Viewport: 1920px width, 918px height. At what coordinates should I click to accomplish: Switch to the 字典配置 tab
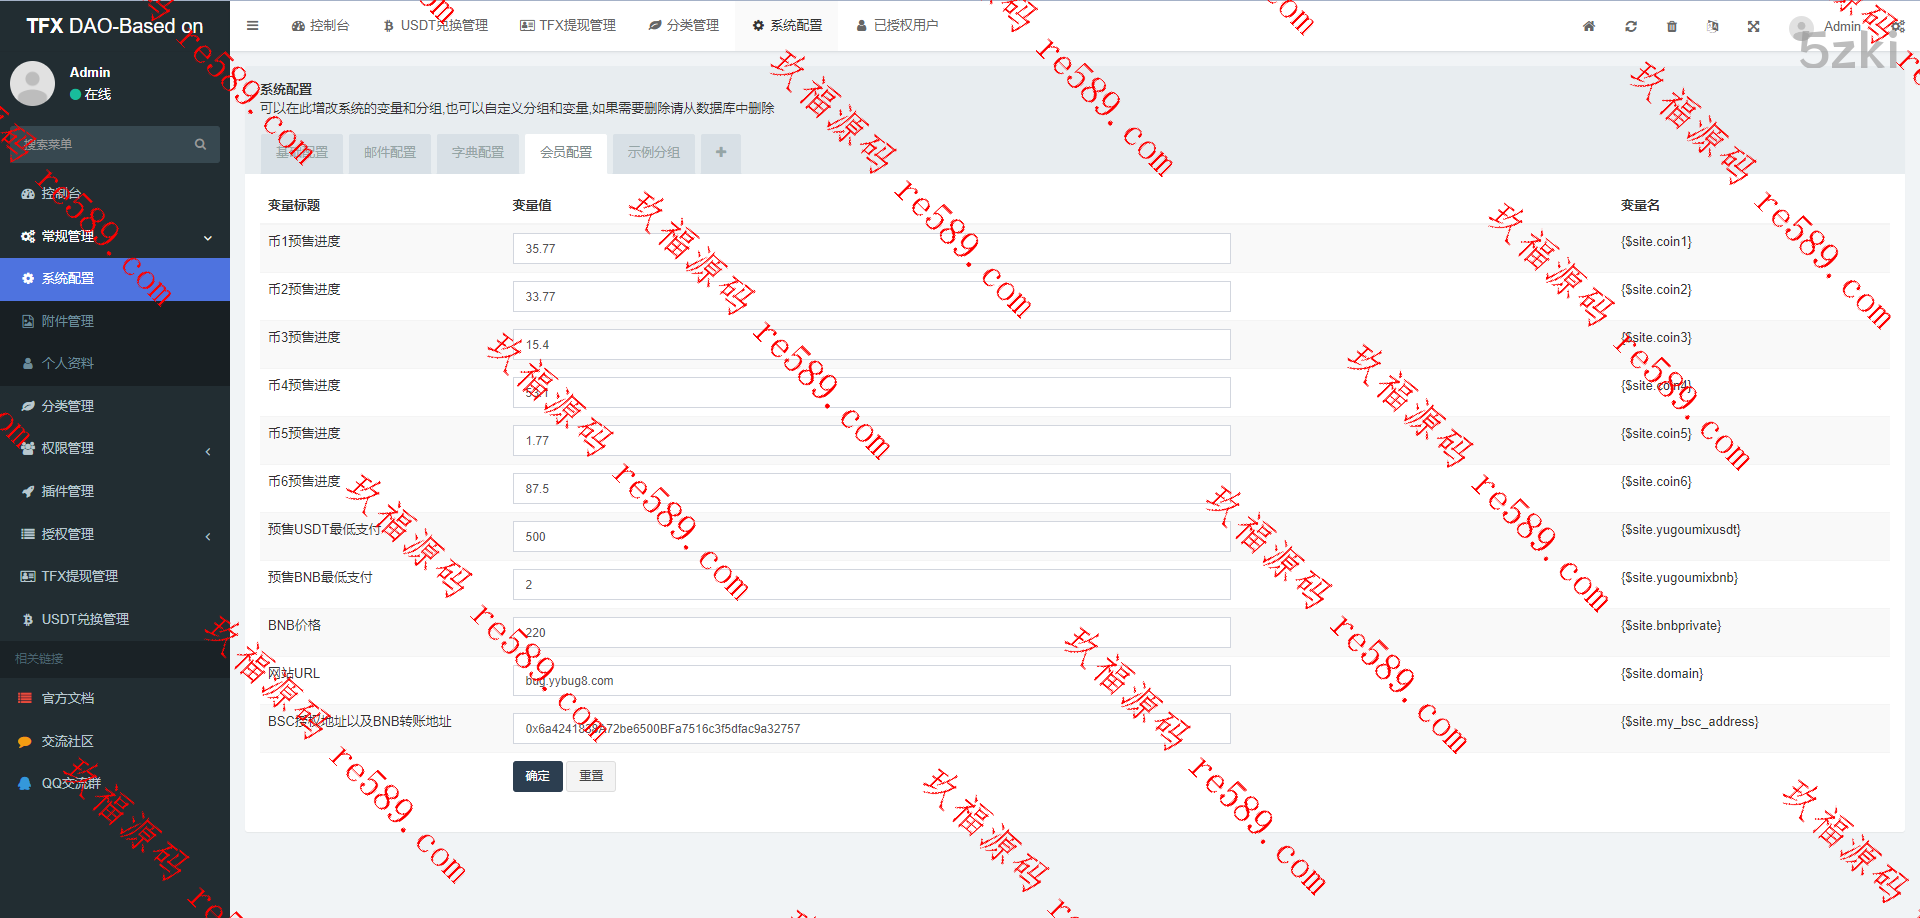(x=477, y=153)
